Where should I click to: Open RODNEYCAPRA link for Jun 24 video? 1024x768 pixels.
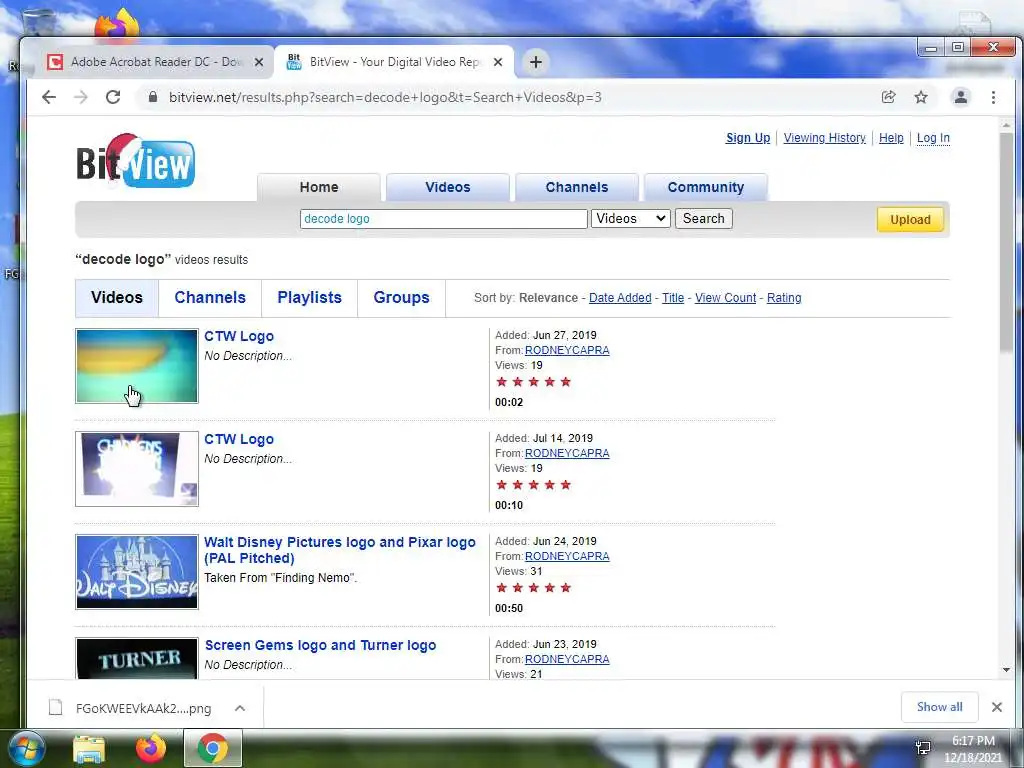(567, 556)
